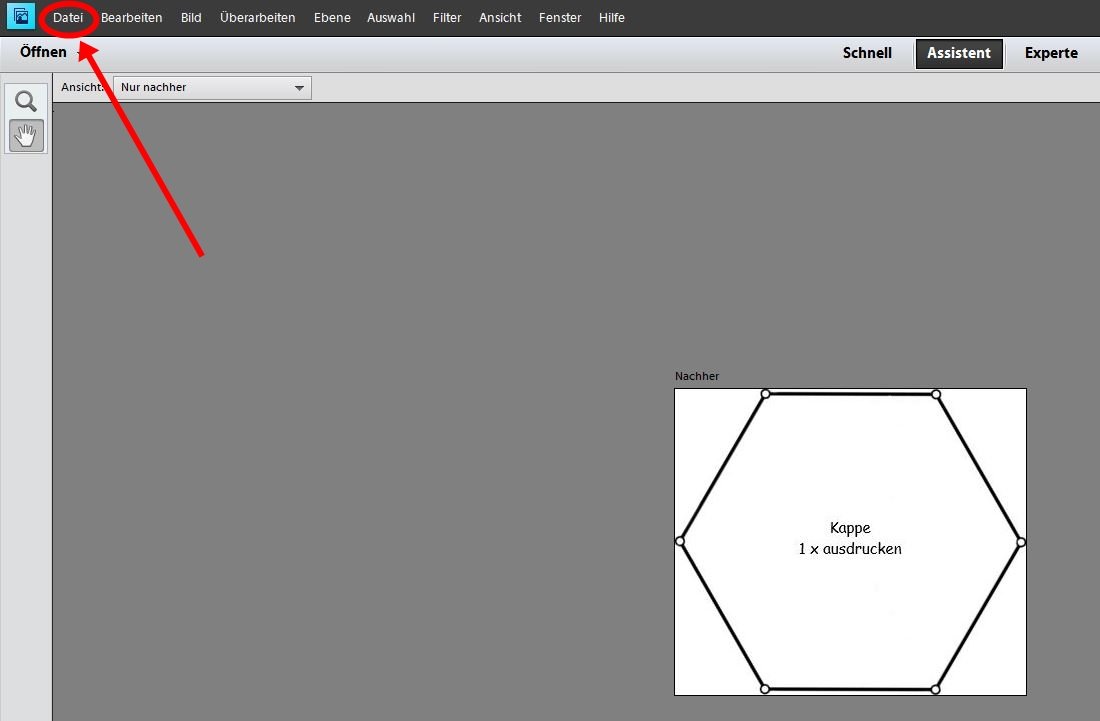Click the leftmost corner point of the hexagon

pyautogui.click(x=680, y=541)
